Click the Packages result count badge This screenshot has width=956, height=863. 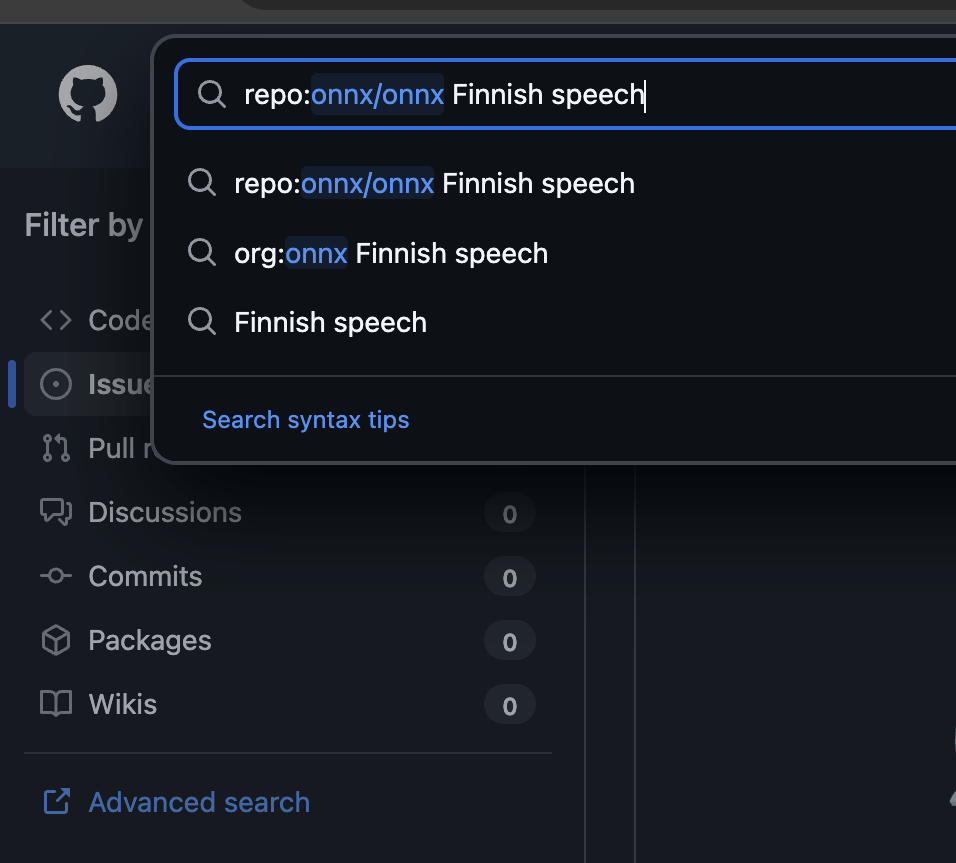coord(509,642)
